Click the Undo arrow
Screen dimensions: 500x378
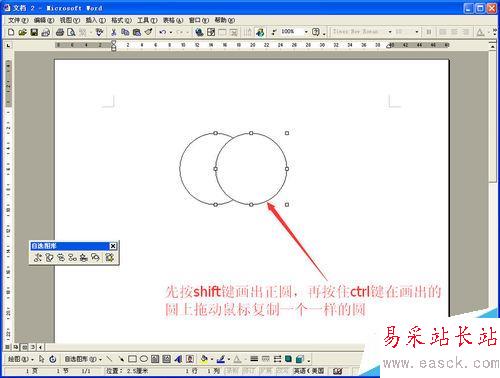pyautogui.click(x=163, y=32)
